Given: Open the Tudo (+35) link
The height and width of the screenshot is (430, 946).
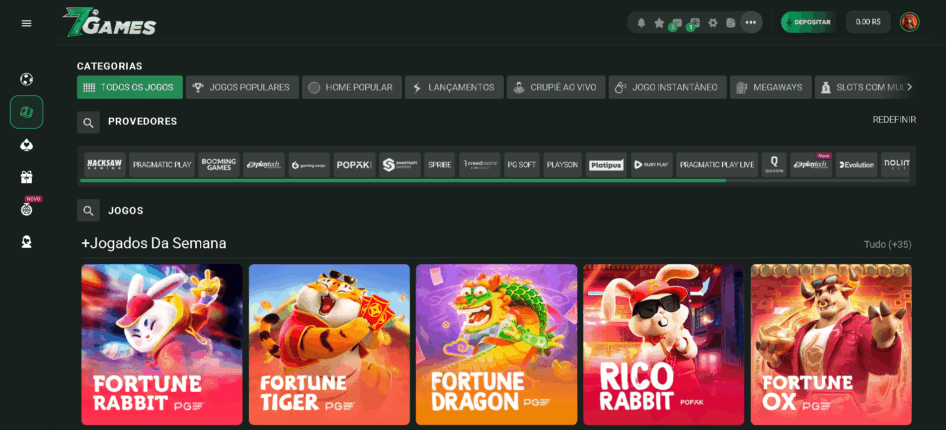Looking at the screenshot, I should (887, 245).
